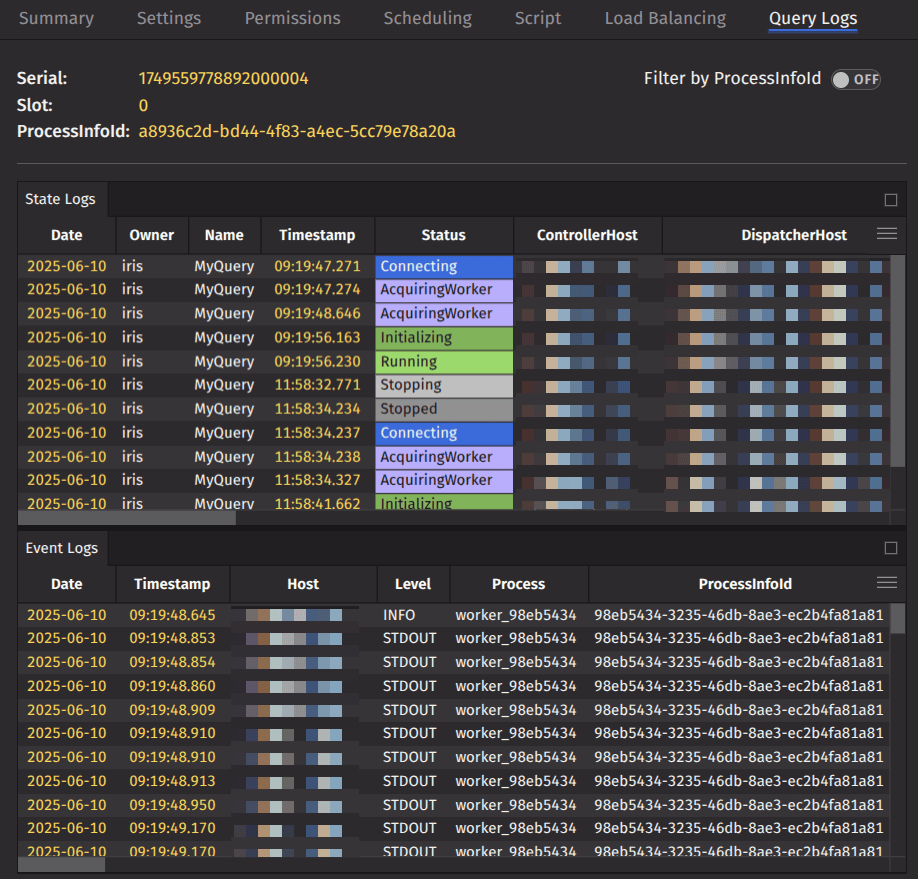918x879 pixels.
Task: Select the Scheduling tab
Action: click(427, 18)
